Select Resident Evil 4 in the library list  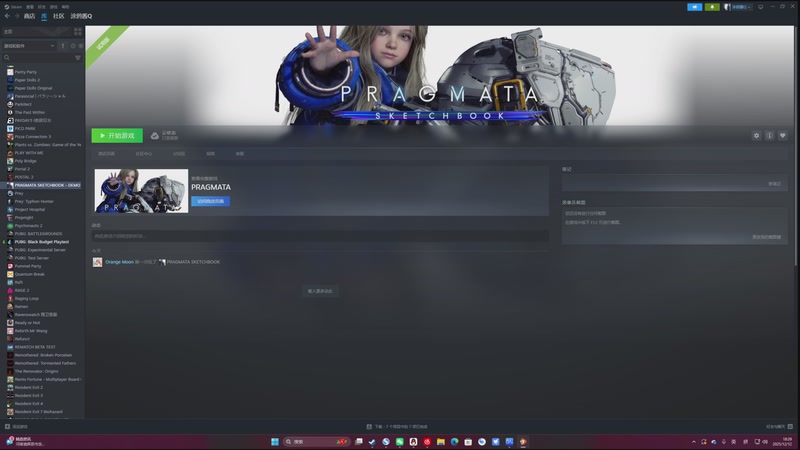coord(29,404)
